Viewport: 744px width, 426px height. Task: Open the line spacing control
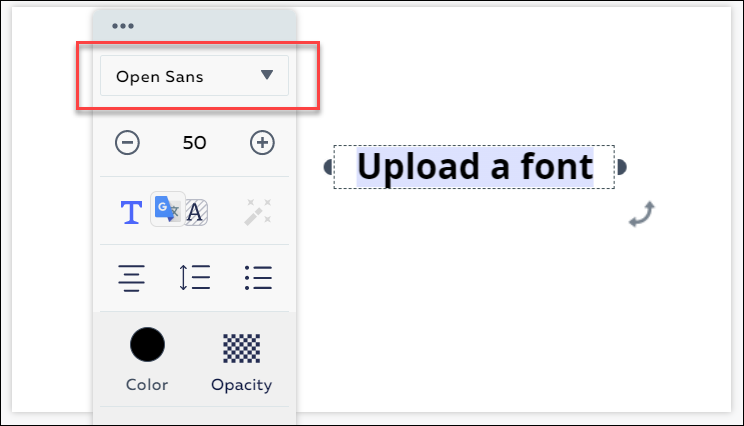(x=194, y=277)
